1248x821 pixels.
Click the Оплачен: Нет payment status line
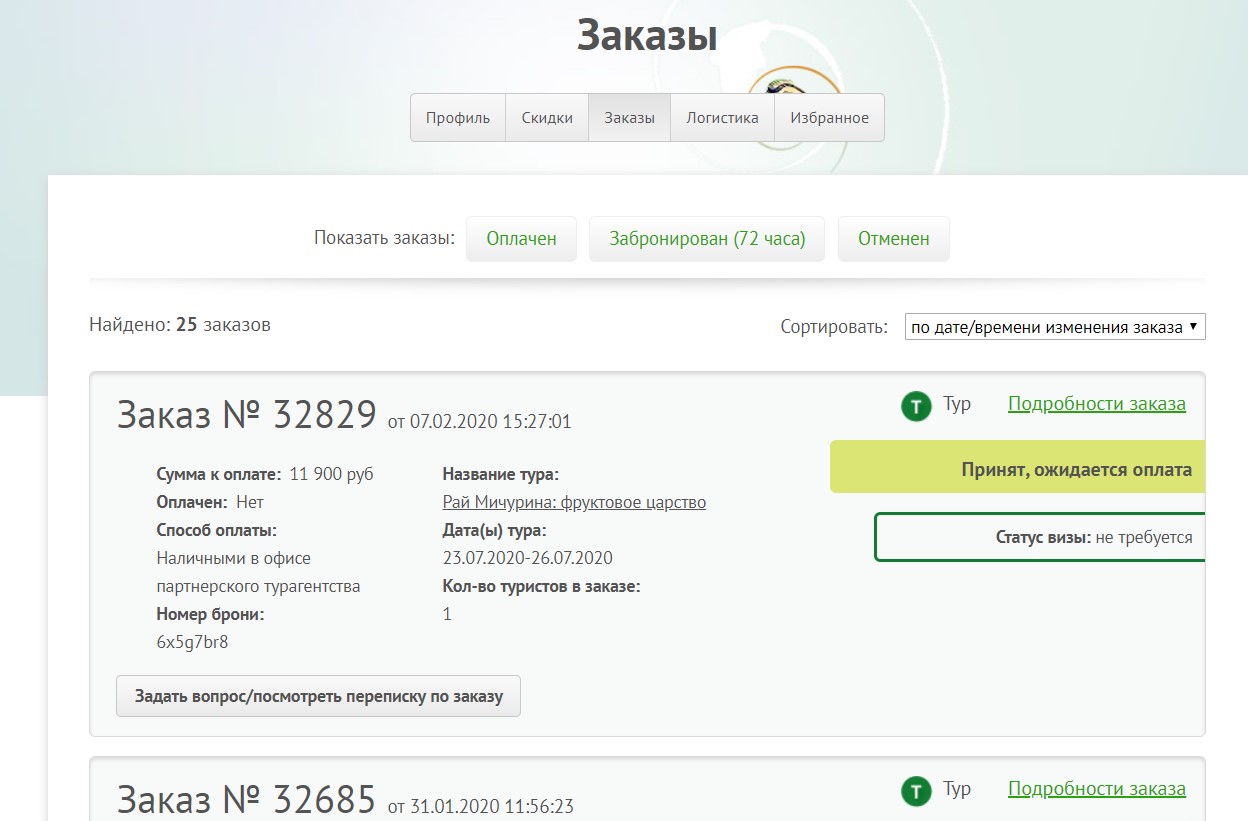[210, 502]
